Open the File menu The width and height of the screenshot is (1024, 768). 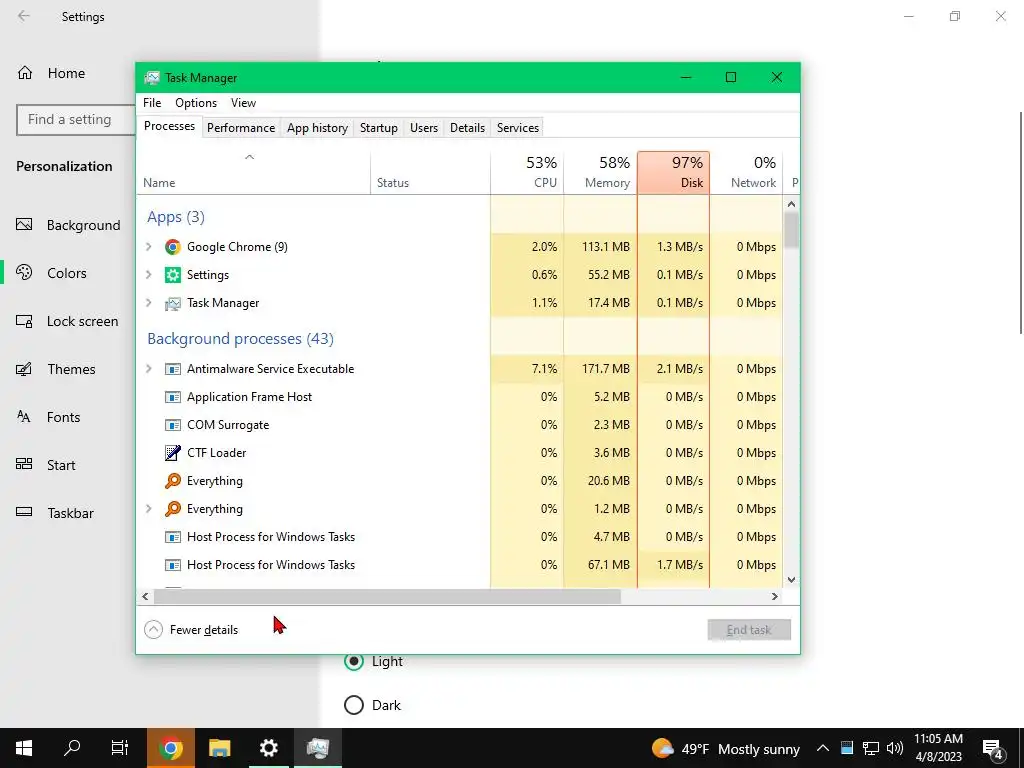click(152, 103)
